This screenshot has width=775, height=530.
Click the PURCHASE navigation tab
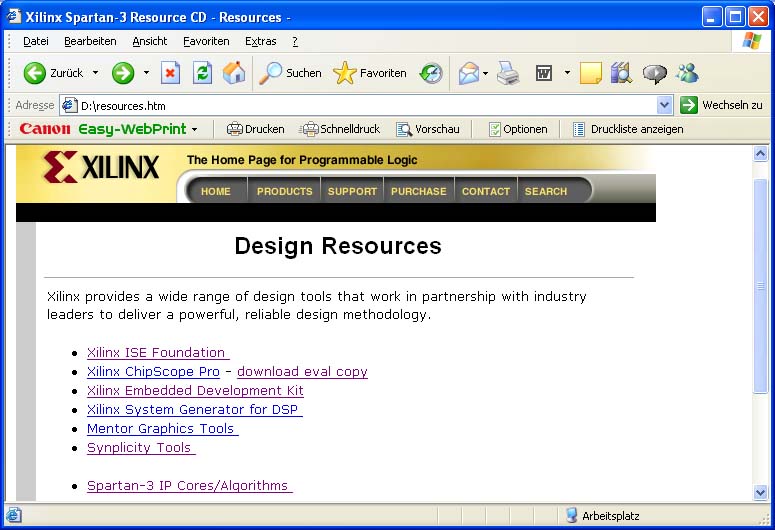419,191
